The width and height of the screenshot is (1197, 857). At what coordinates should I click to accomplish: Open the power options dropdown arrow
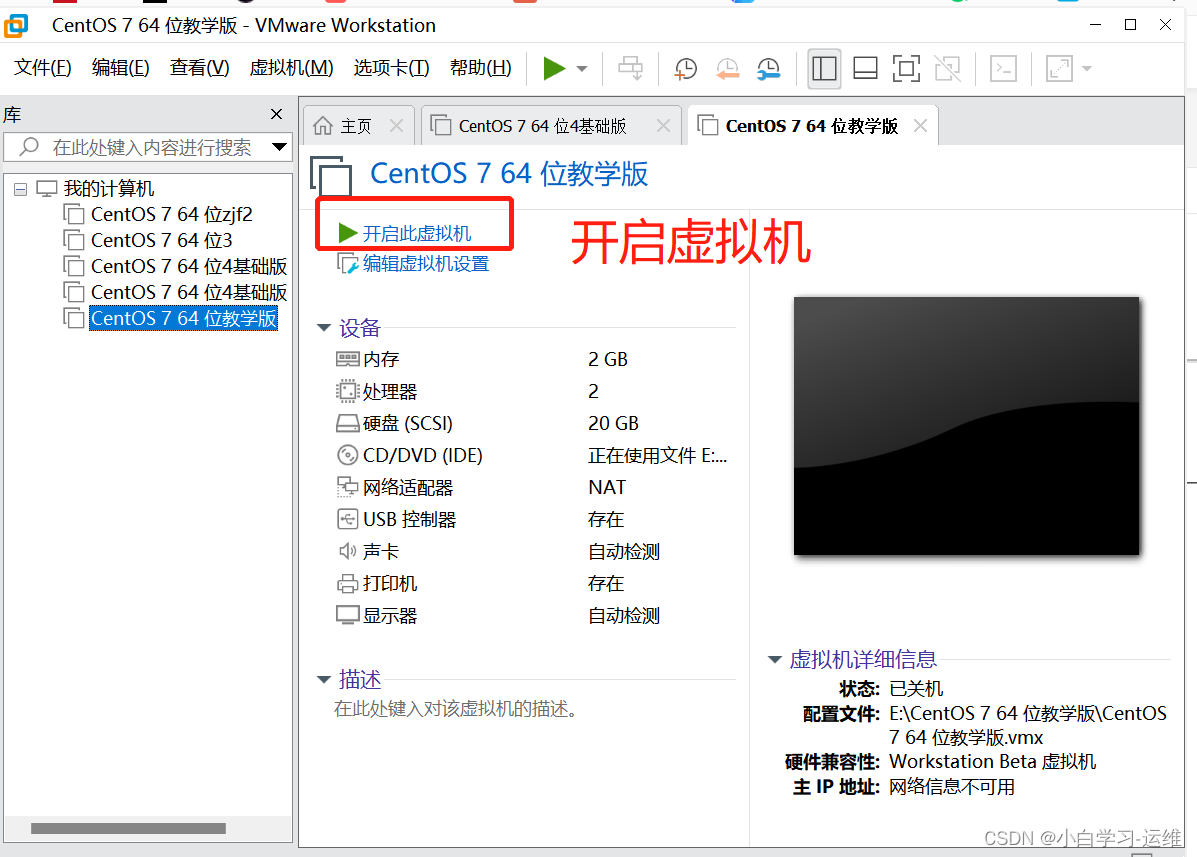click(x=582, y=69)
